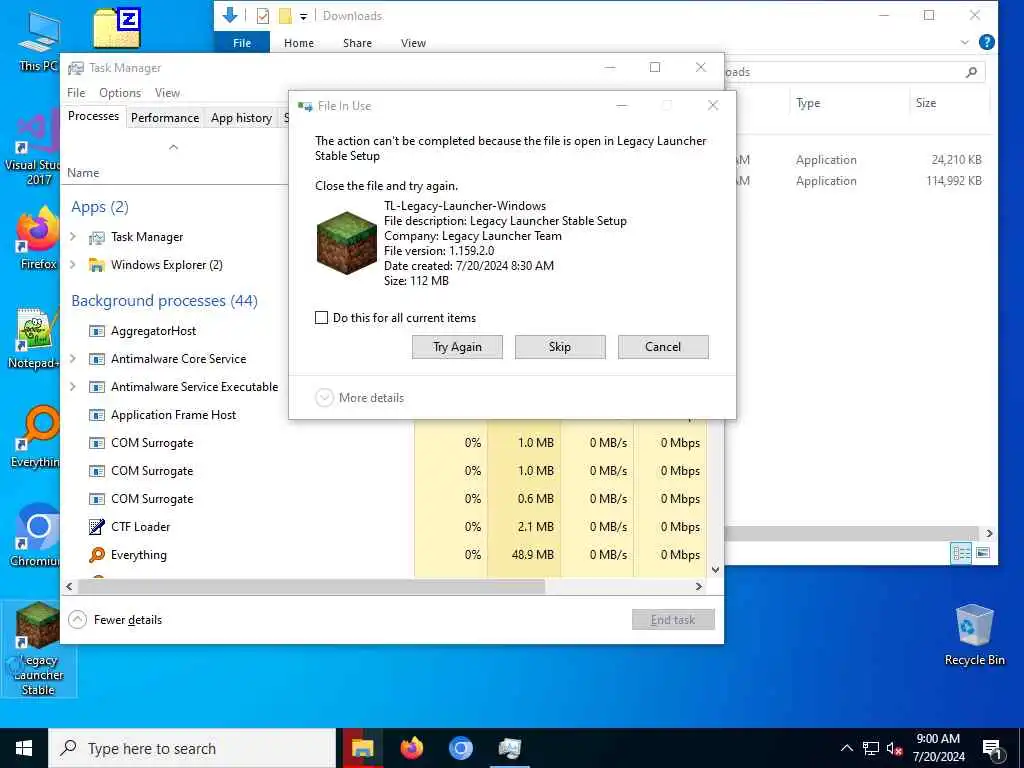
Task: Open Everything search desktop shortcut
Action: [36, 436]
